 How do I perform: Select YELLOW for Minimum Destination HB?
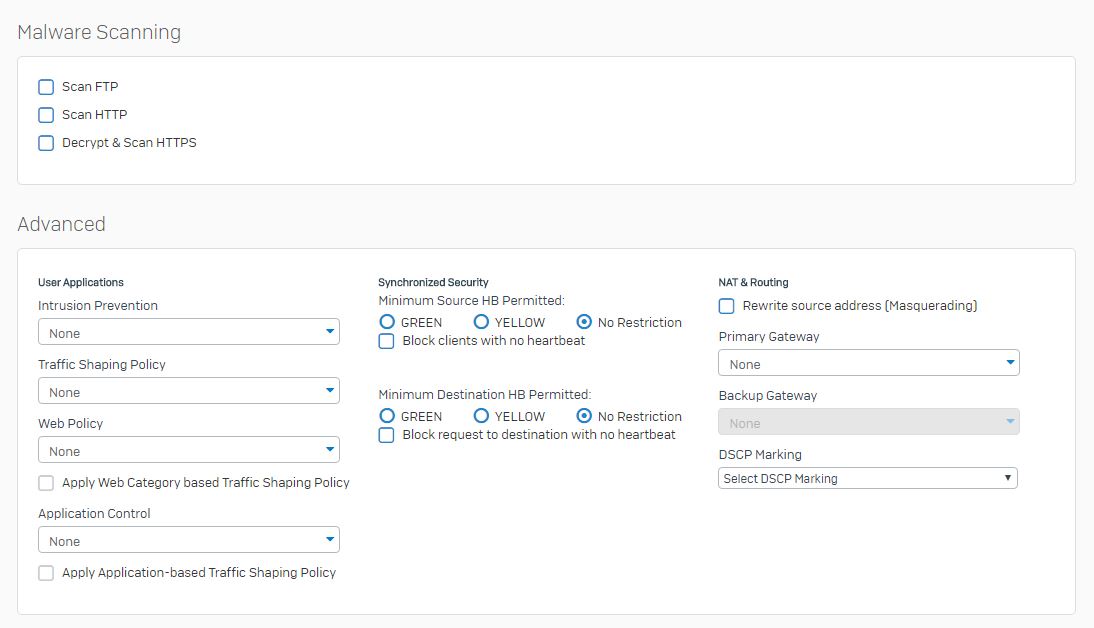(x=481, y=416)
